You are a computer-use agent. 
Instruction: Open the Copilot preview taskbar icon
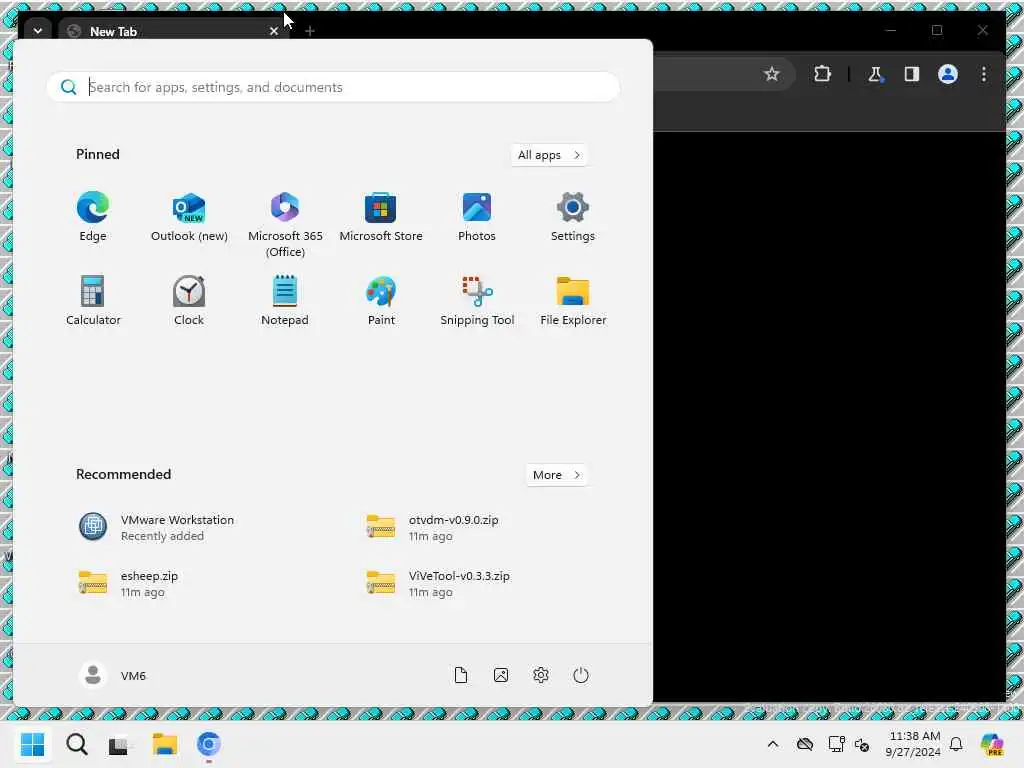pyautogui.click(x=993, y=744)
